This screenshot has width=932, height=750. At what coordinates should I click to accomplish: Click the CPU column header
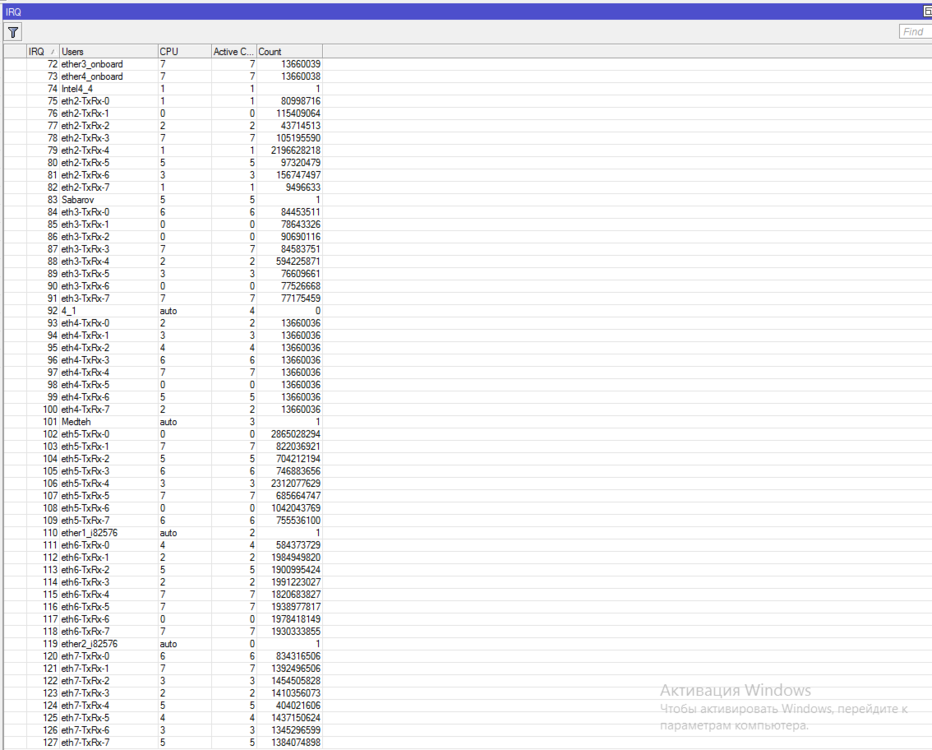(182, 51)
